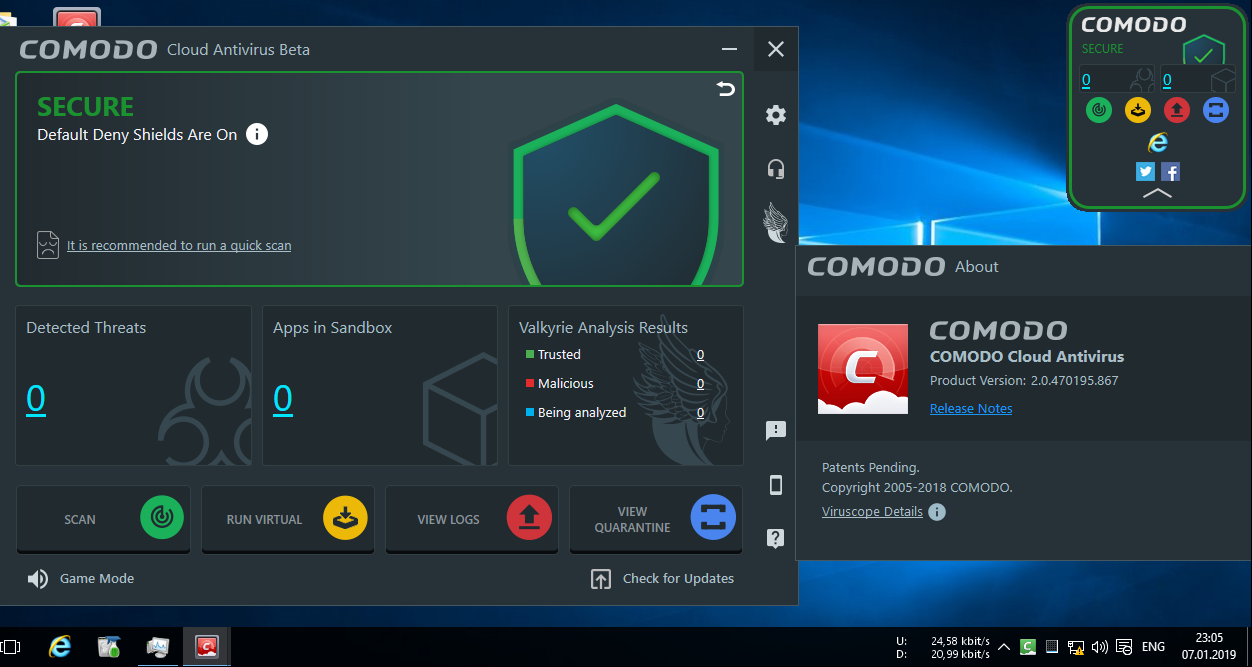Click the return arrow in the status panel
The image size is (1252, 667).
[x=726, y=89]
